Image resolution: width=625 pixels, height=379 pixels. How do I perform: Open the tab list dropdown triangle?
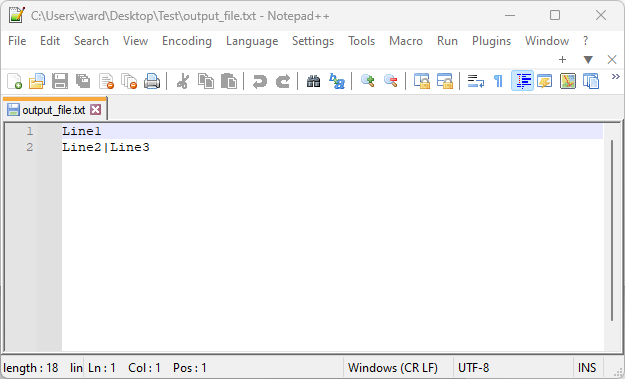588,60
